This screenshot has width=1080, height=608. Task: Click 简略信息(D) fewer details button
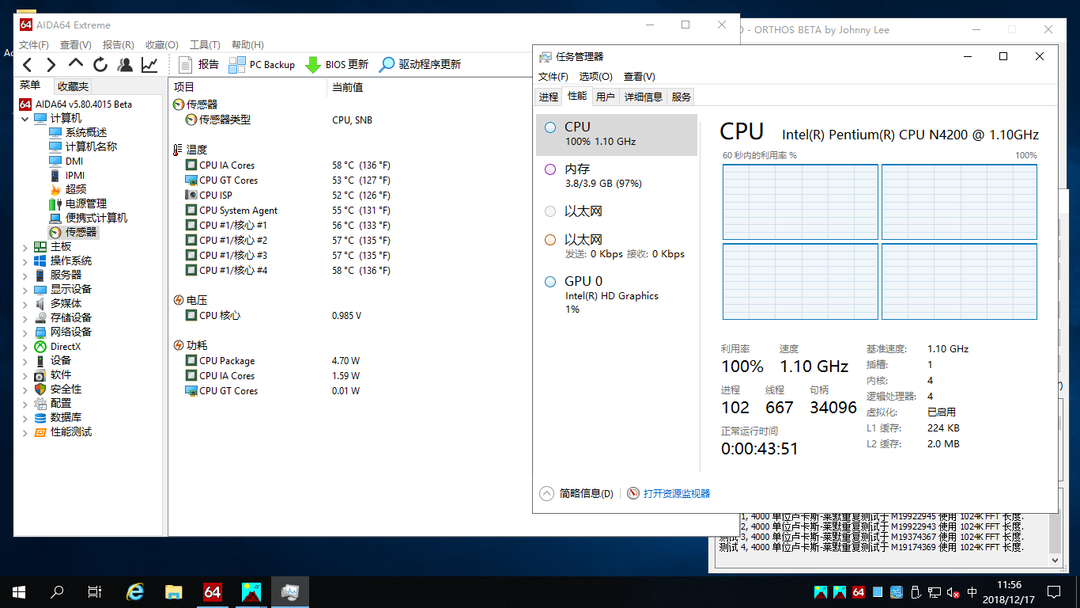coord(577,494)
